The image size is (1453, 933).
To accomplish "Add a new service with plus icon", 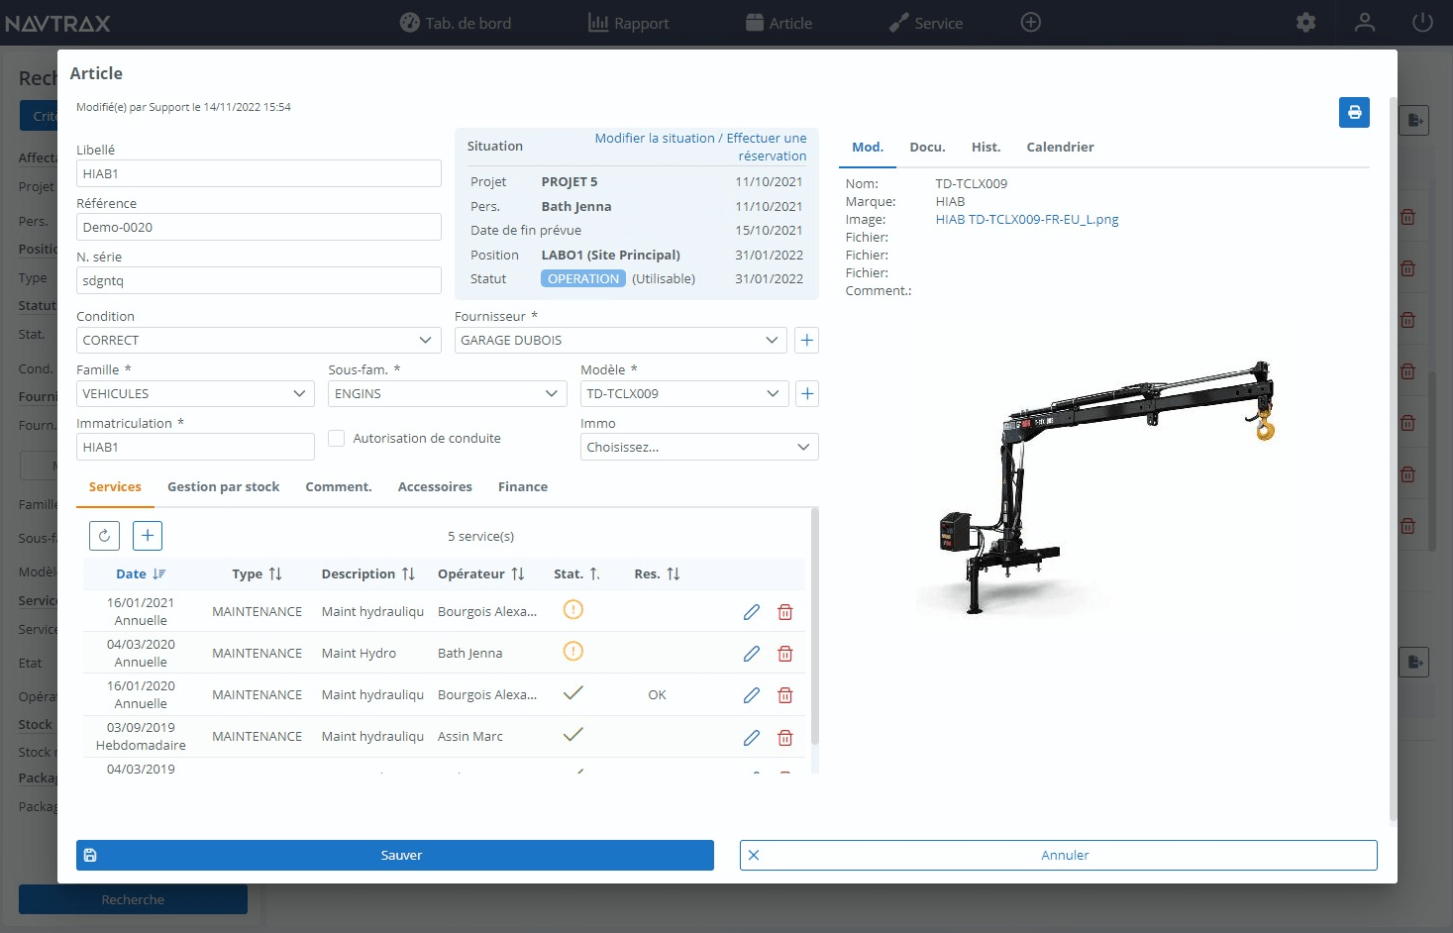I will click(147, 536).
